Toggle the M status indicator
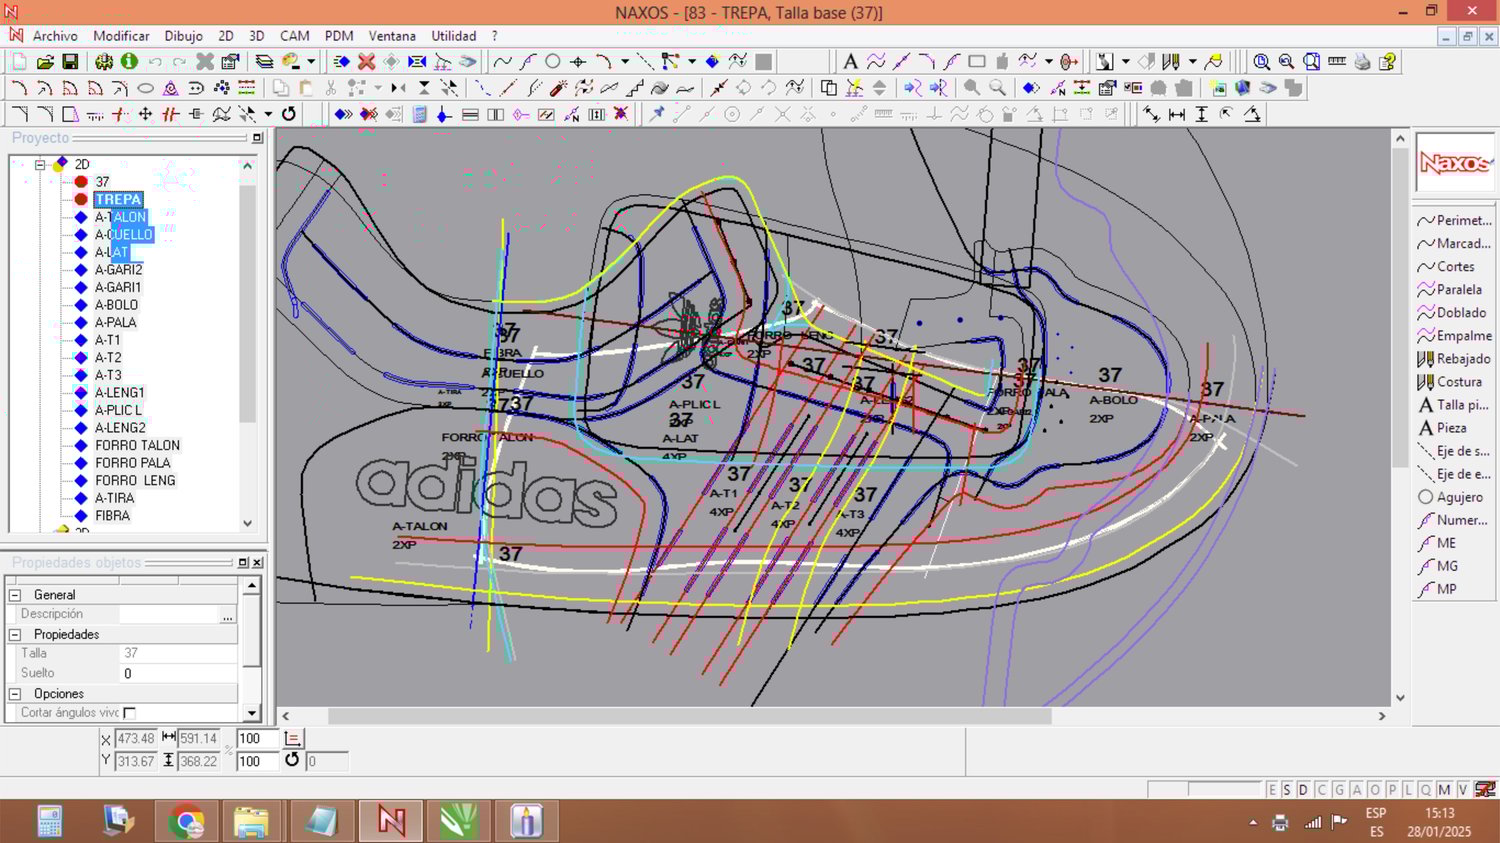 point(1444,790)
